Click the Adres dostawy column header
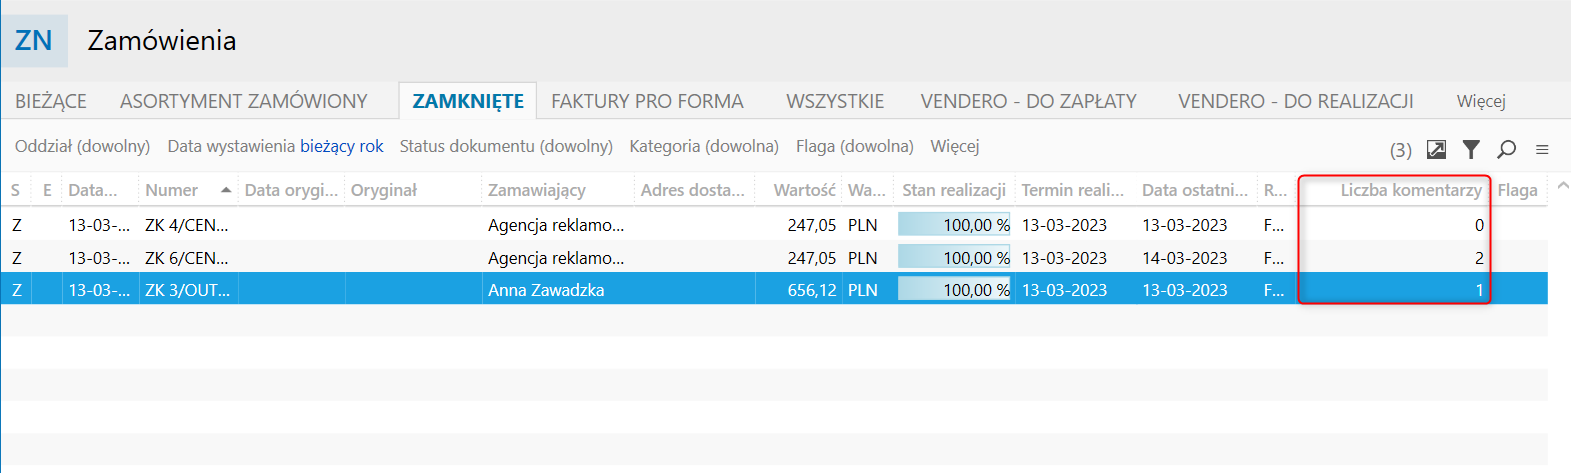The height and width of the screenshot is (473, 1571). [x=694, y=190]
